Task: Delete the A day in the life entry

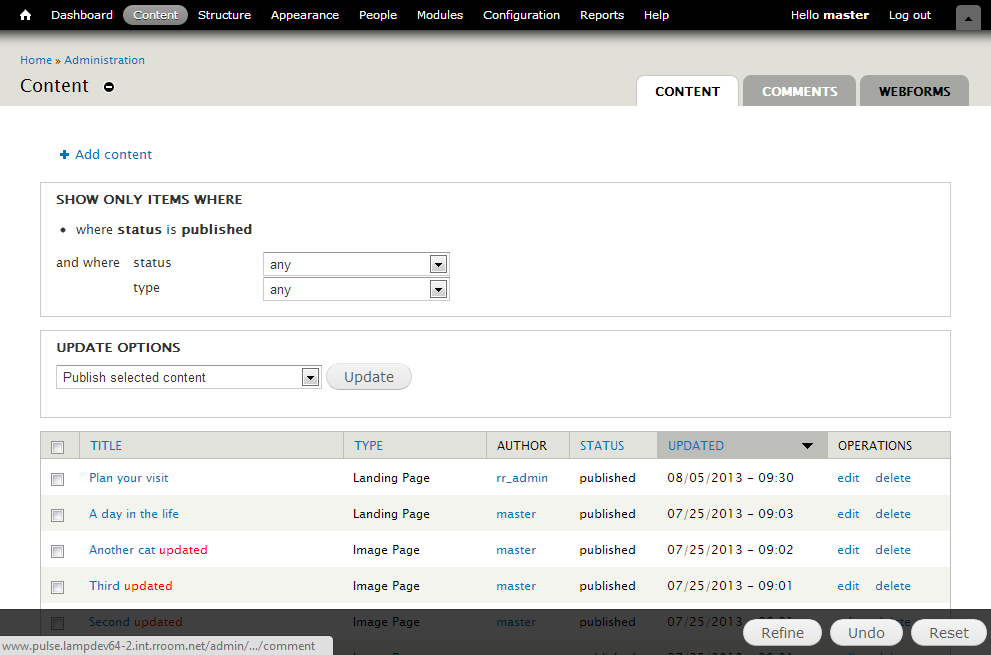Action: [x=892, y=514]
